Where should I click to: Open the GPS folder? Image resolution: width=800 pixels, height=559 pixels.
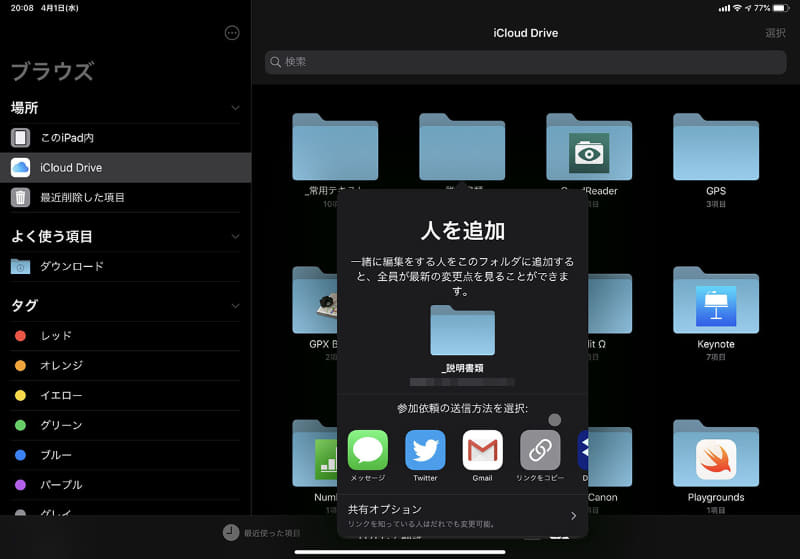[x=716, y=147]
